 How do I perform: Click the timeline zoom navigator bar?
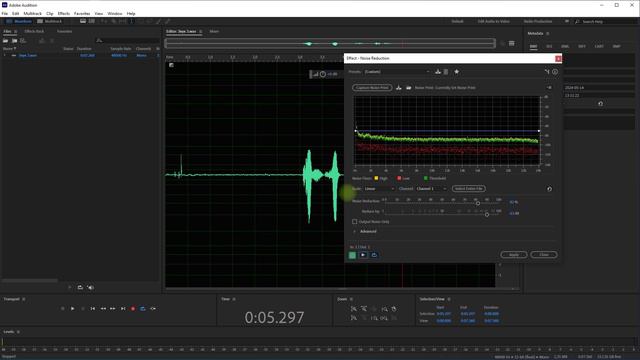point(330,43)
